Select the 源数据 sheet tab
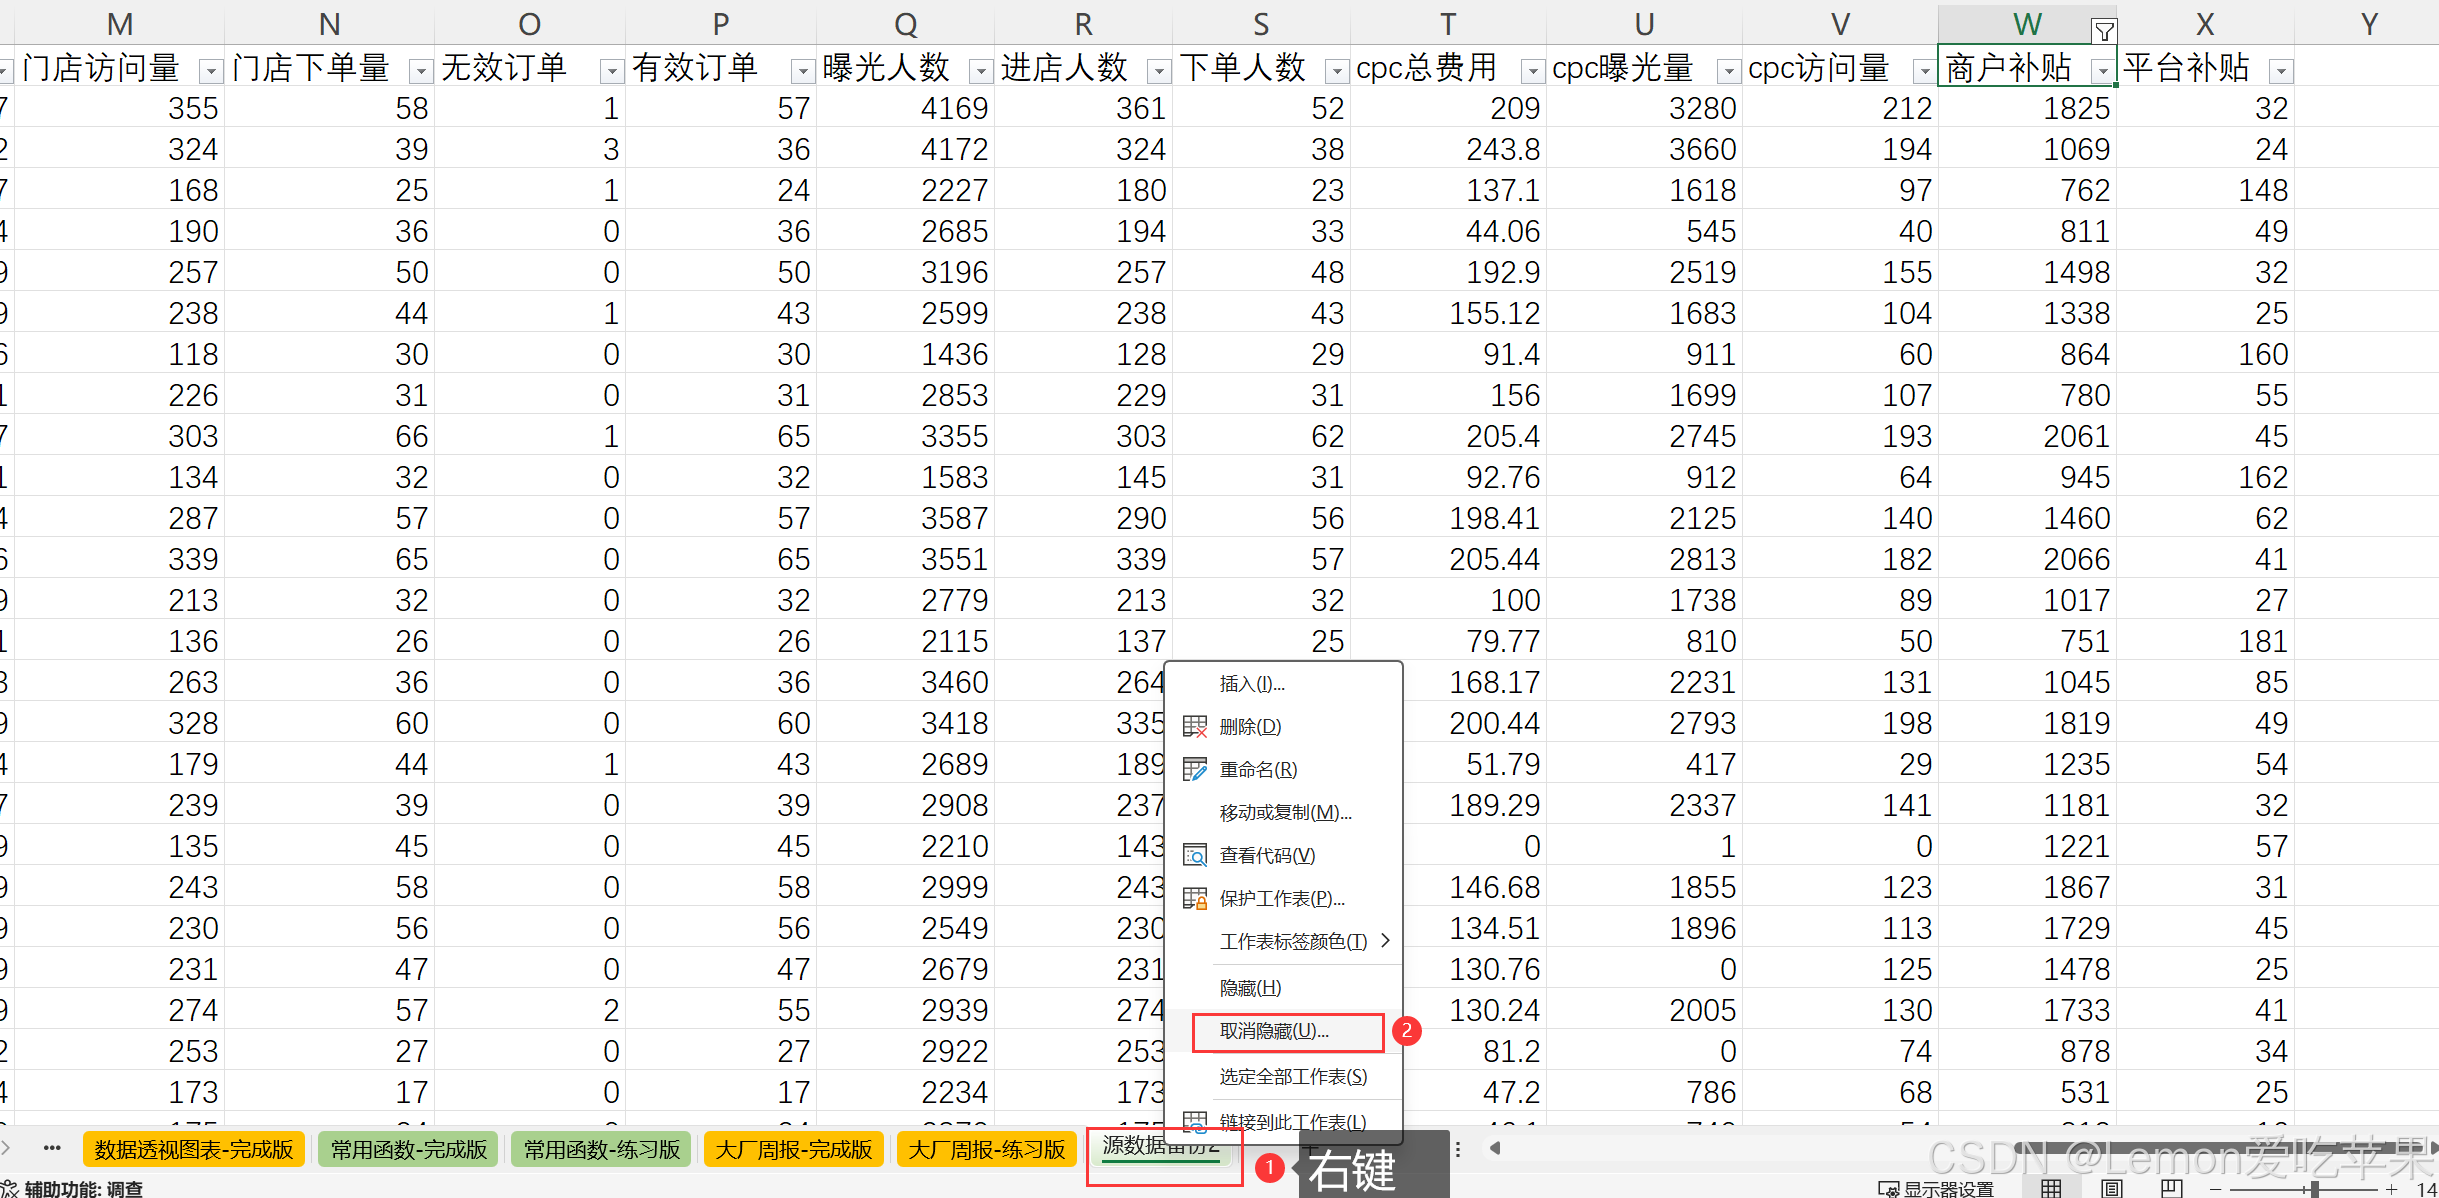Image resolution: width=2439 pixels, height=1198 pixels. (x=1163, y=1147)
